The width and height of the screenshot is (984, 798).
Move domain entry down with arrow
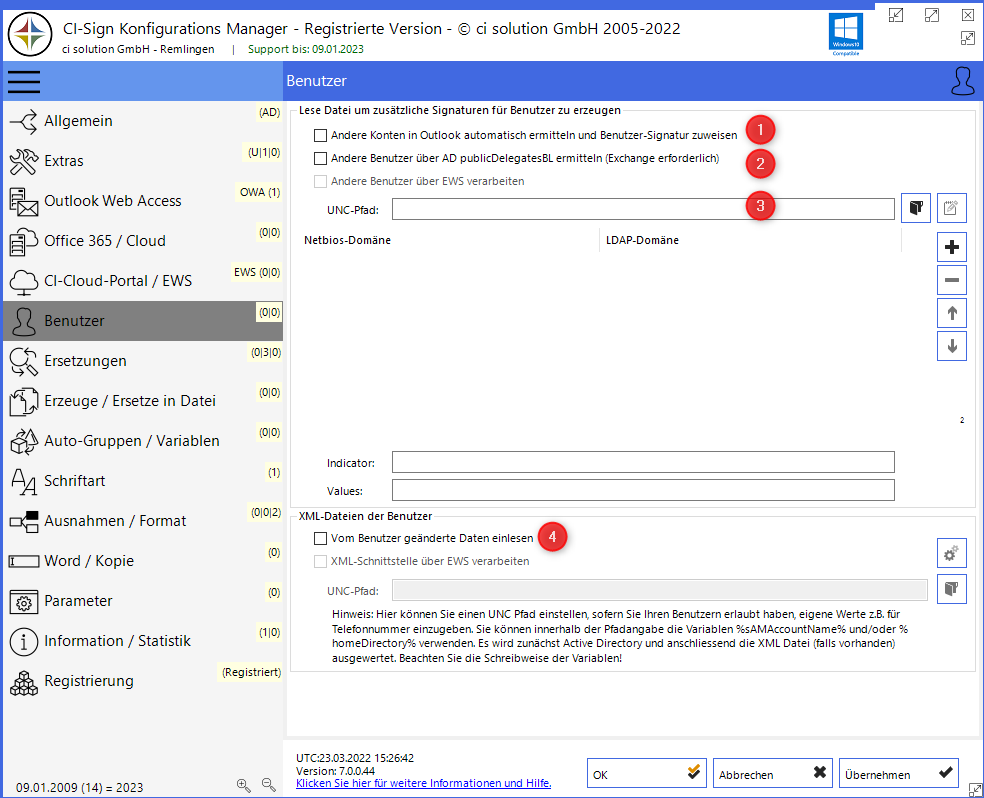(952, 346)
